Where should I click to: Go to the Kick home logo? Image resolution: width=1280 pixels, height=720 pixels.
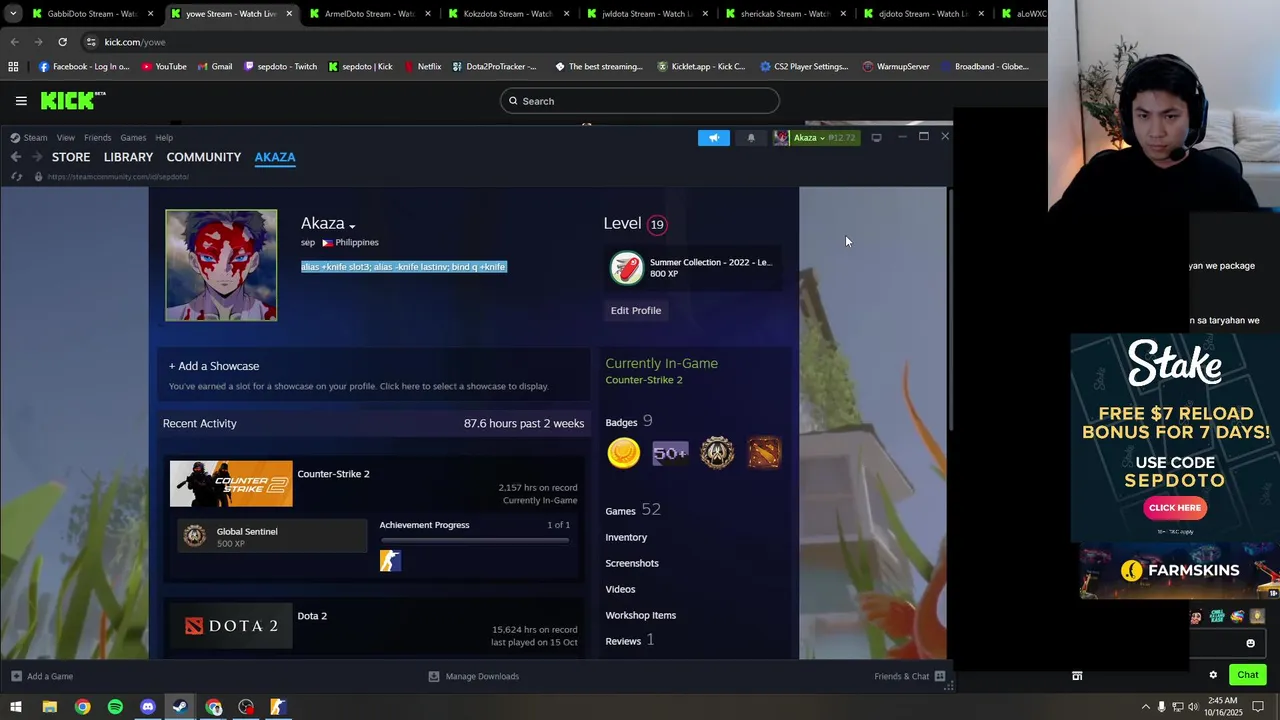click(x=73, y=100)
